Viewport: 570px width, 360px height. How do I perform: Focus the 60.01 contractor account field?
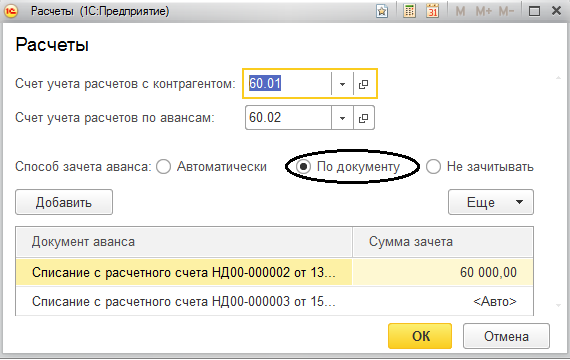(289, 84)
